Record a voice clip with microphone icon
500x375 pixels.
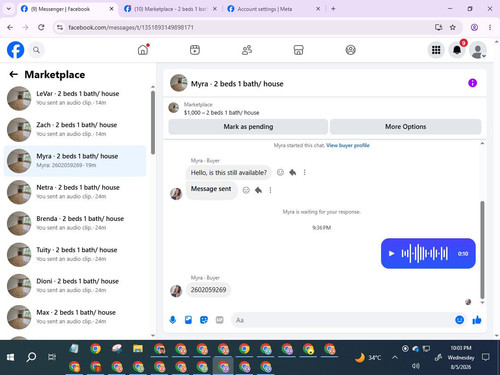173,320
